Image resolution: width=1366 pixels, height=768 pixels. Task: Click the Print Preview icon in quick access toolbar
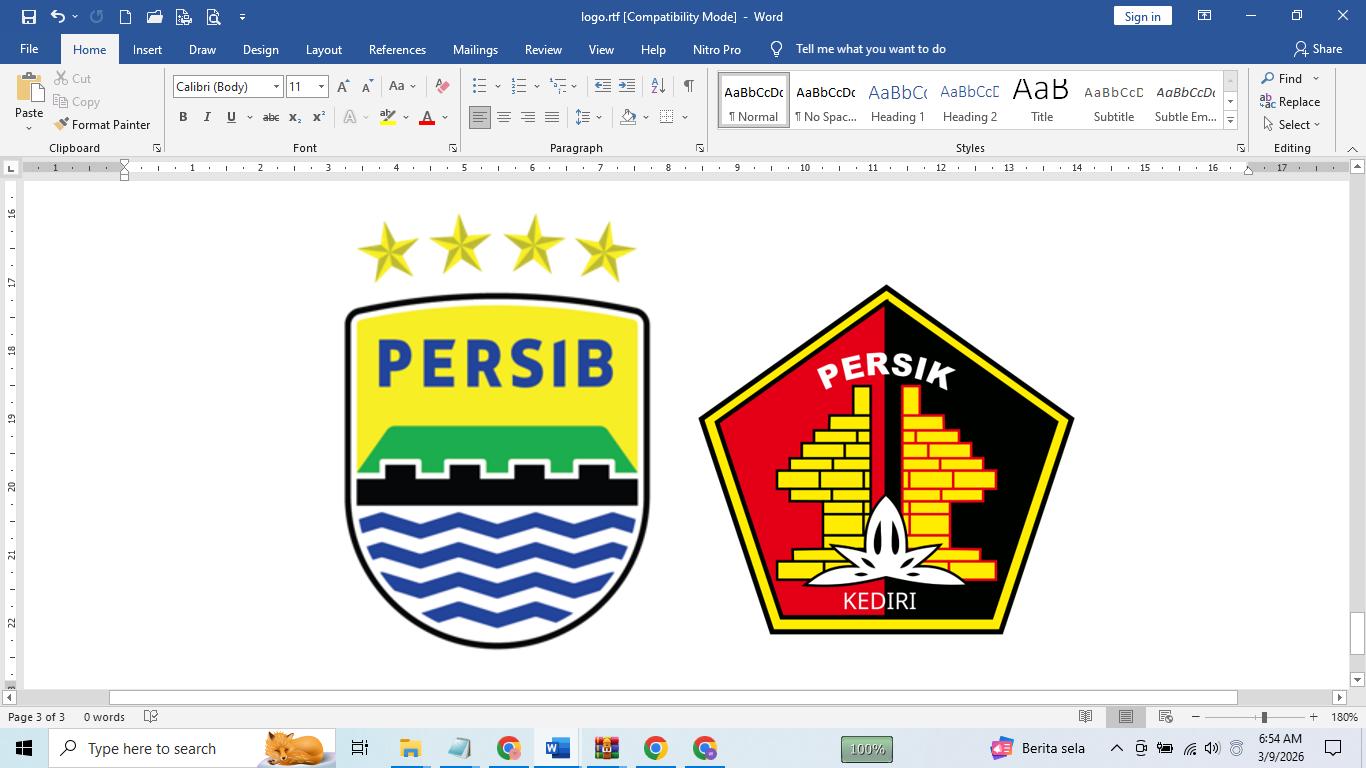point(214,17)
